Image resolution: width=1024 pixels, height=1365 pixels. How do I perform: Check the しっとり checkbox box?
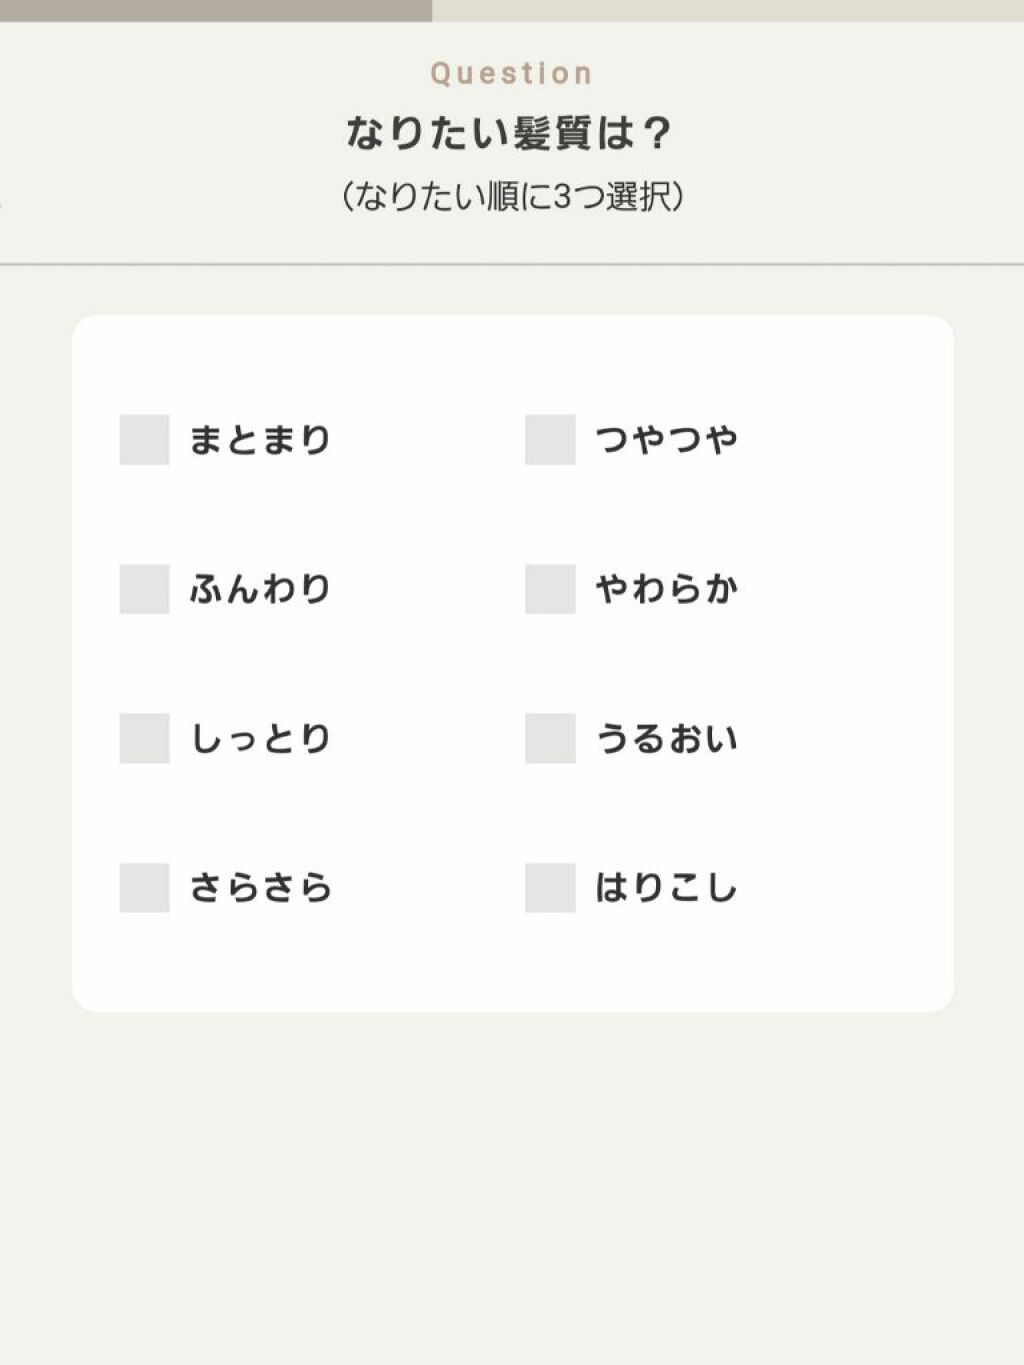pyautogui.click(x=144, y=738)
